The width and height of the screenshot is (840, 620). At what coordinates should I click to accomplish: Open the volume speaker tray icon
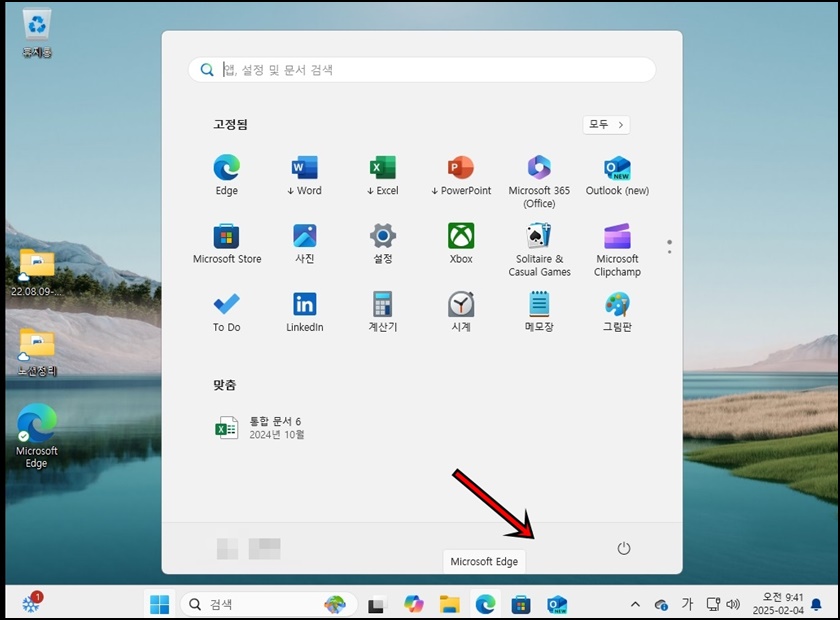pyautogui.click(x=733, y=604)
